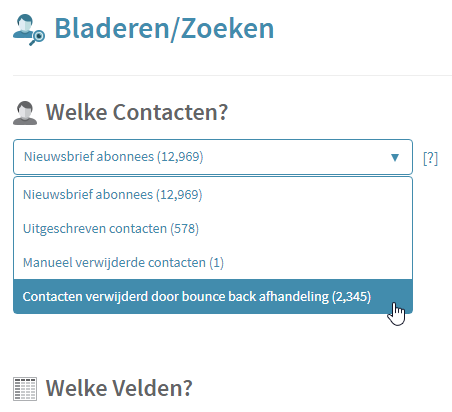
Task: Click the dropdown triangle arrow in contacts selector
Action: point(395,157)
